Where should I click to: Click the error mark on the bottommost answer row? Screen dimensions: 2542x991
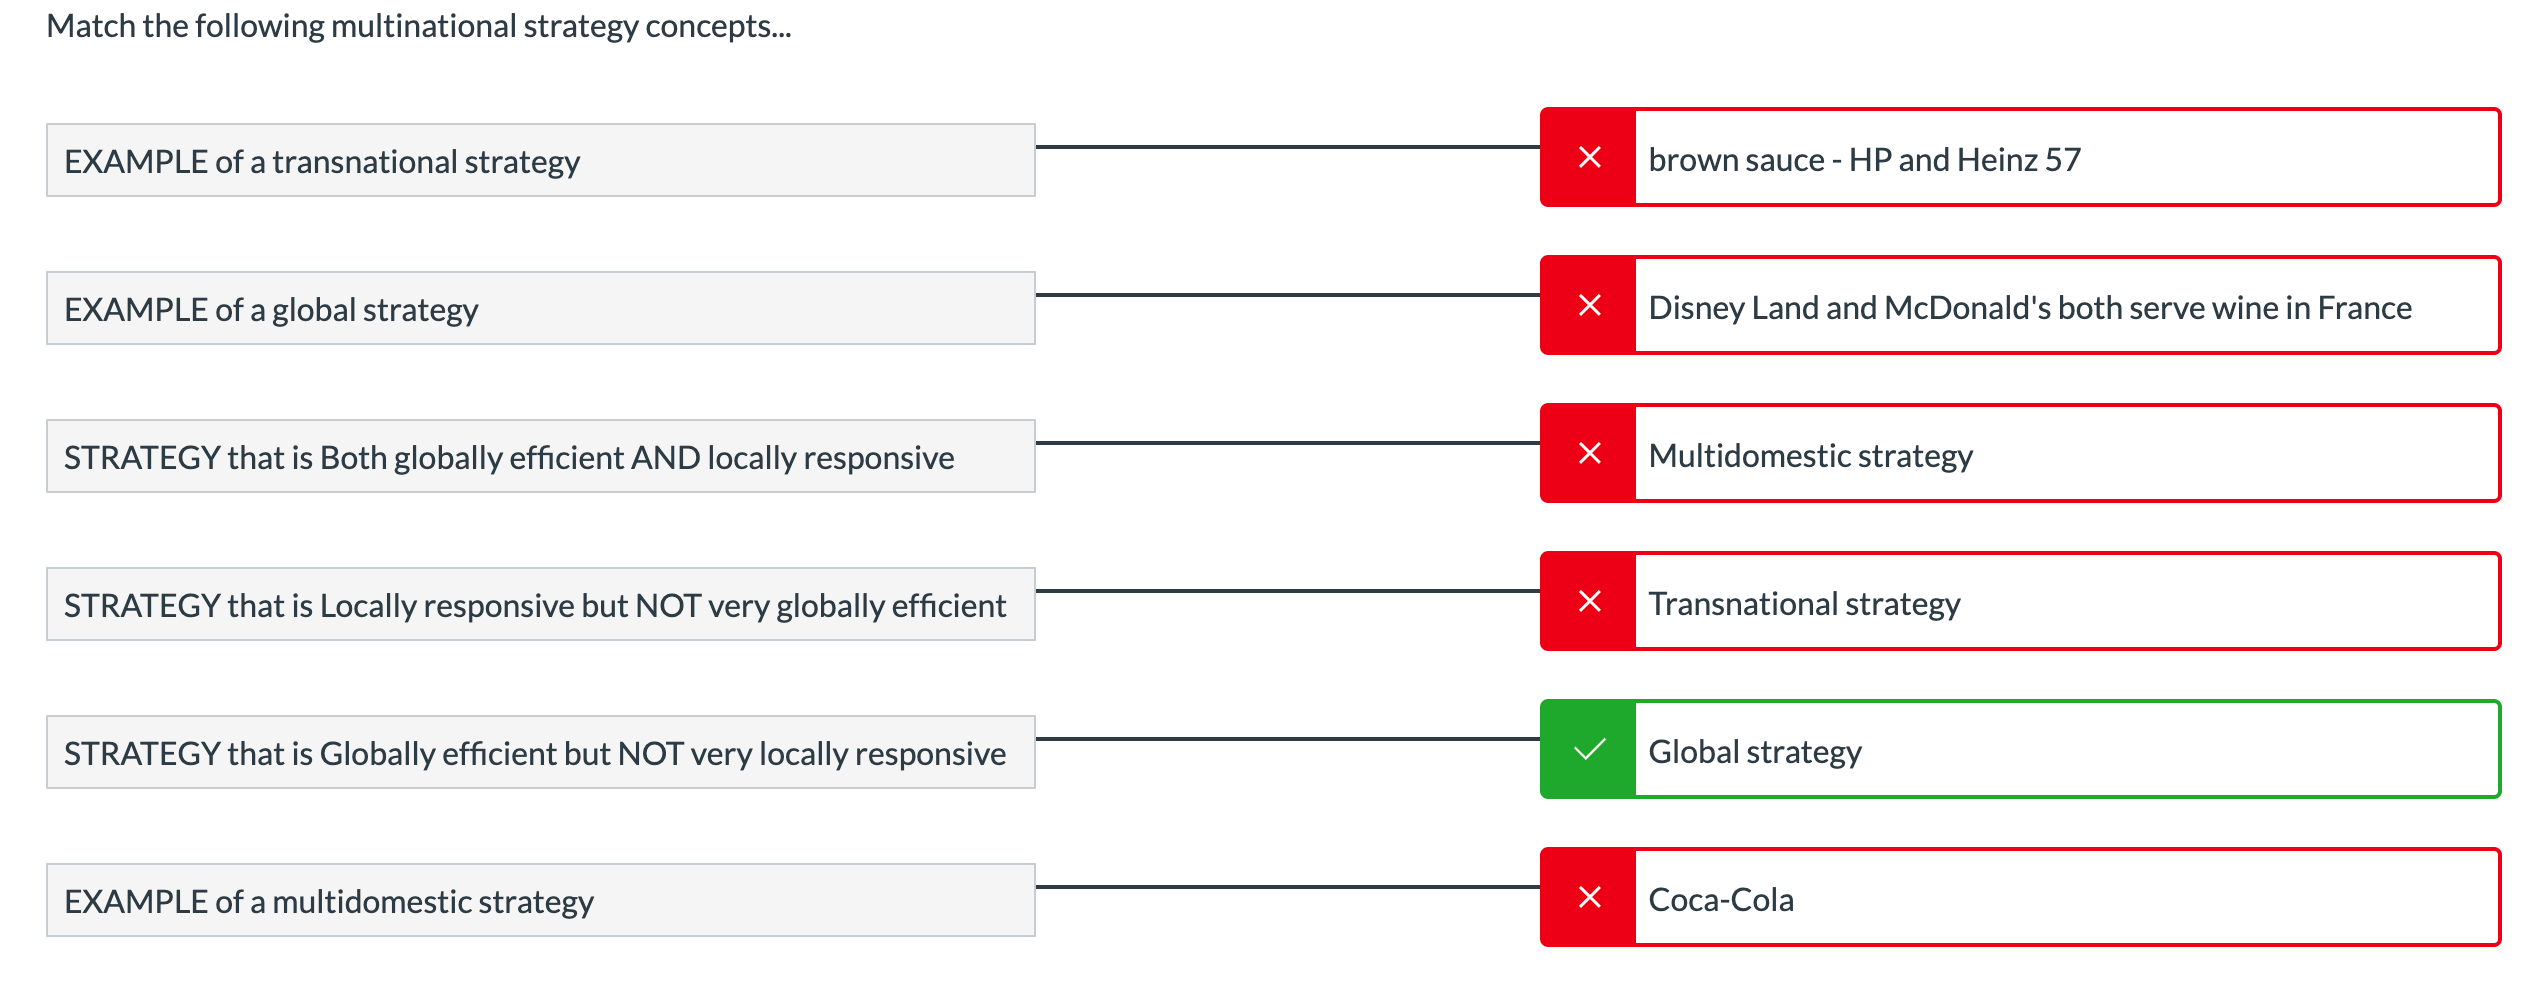coord(1590,897)
